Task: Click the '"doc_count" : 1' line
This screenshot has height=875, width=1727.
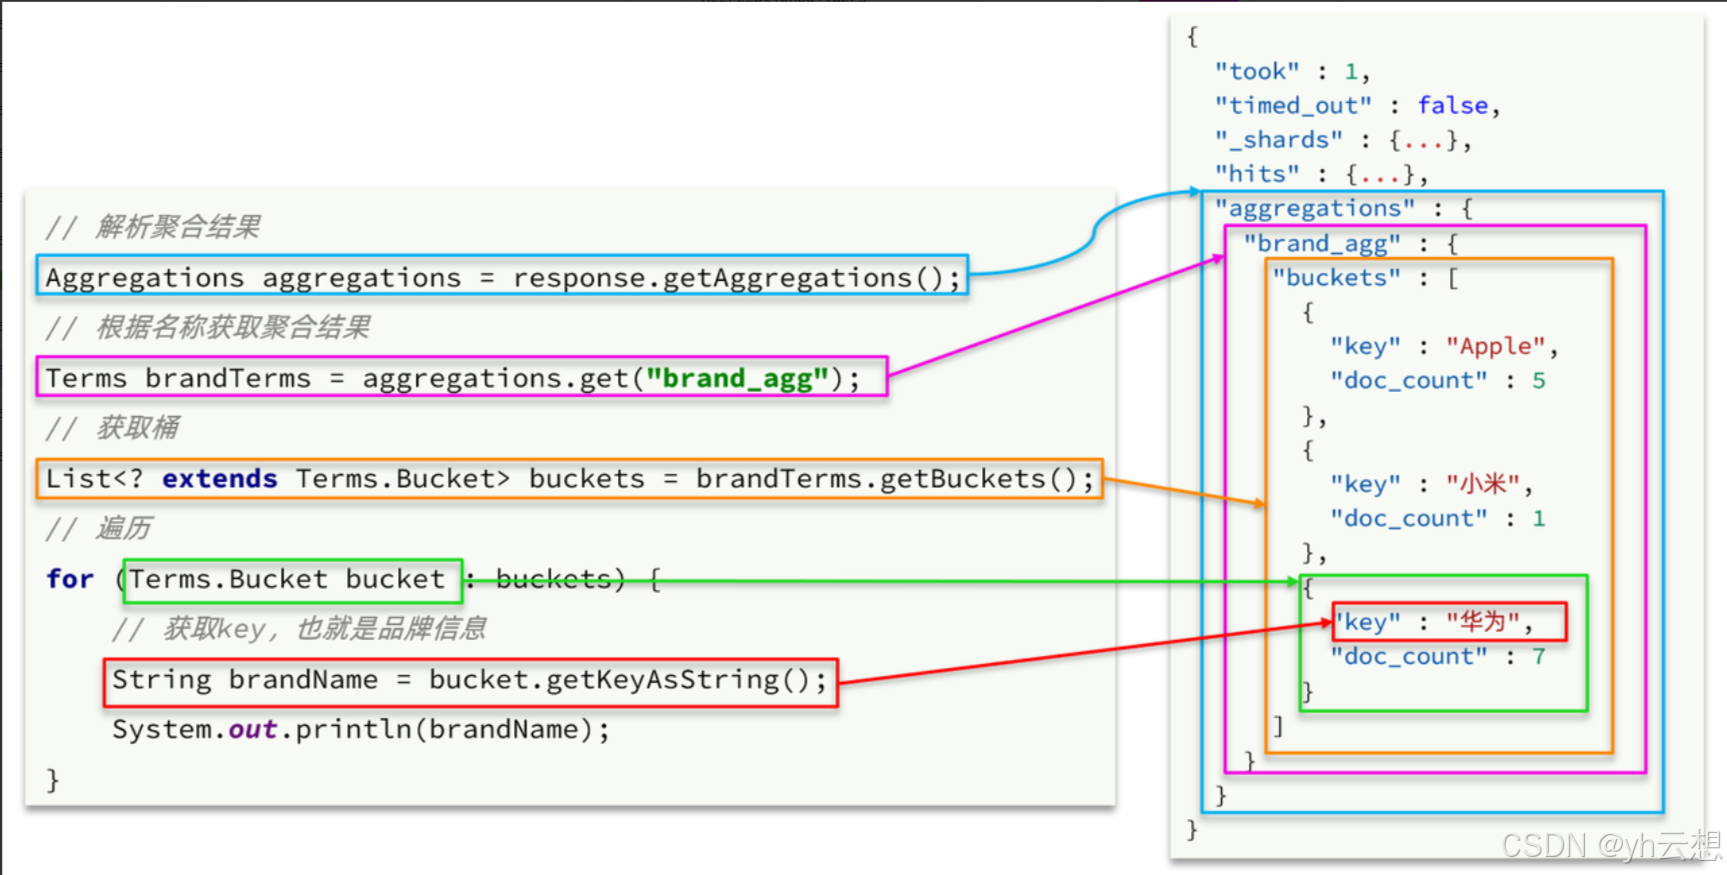Action: click(x=1437, y=518)
